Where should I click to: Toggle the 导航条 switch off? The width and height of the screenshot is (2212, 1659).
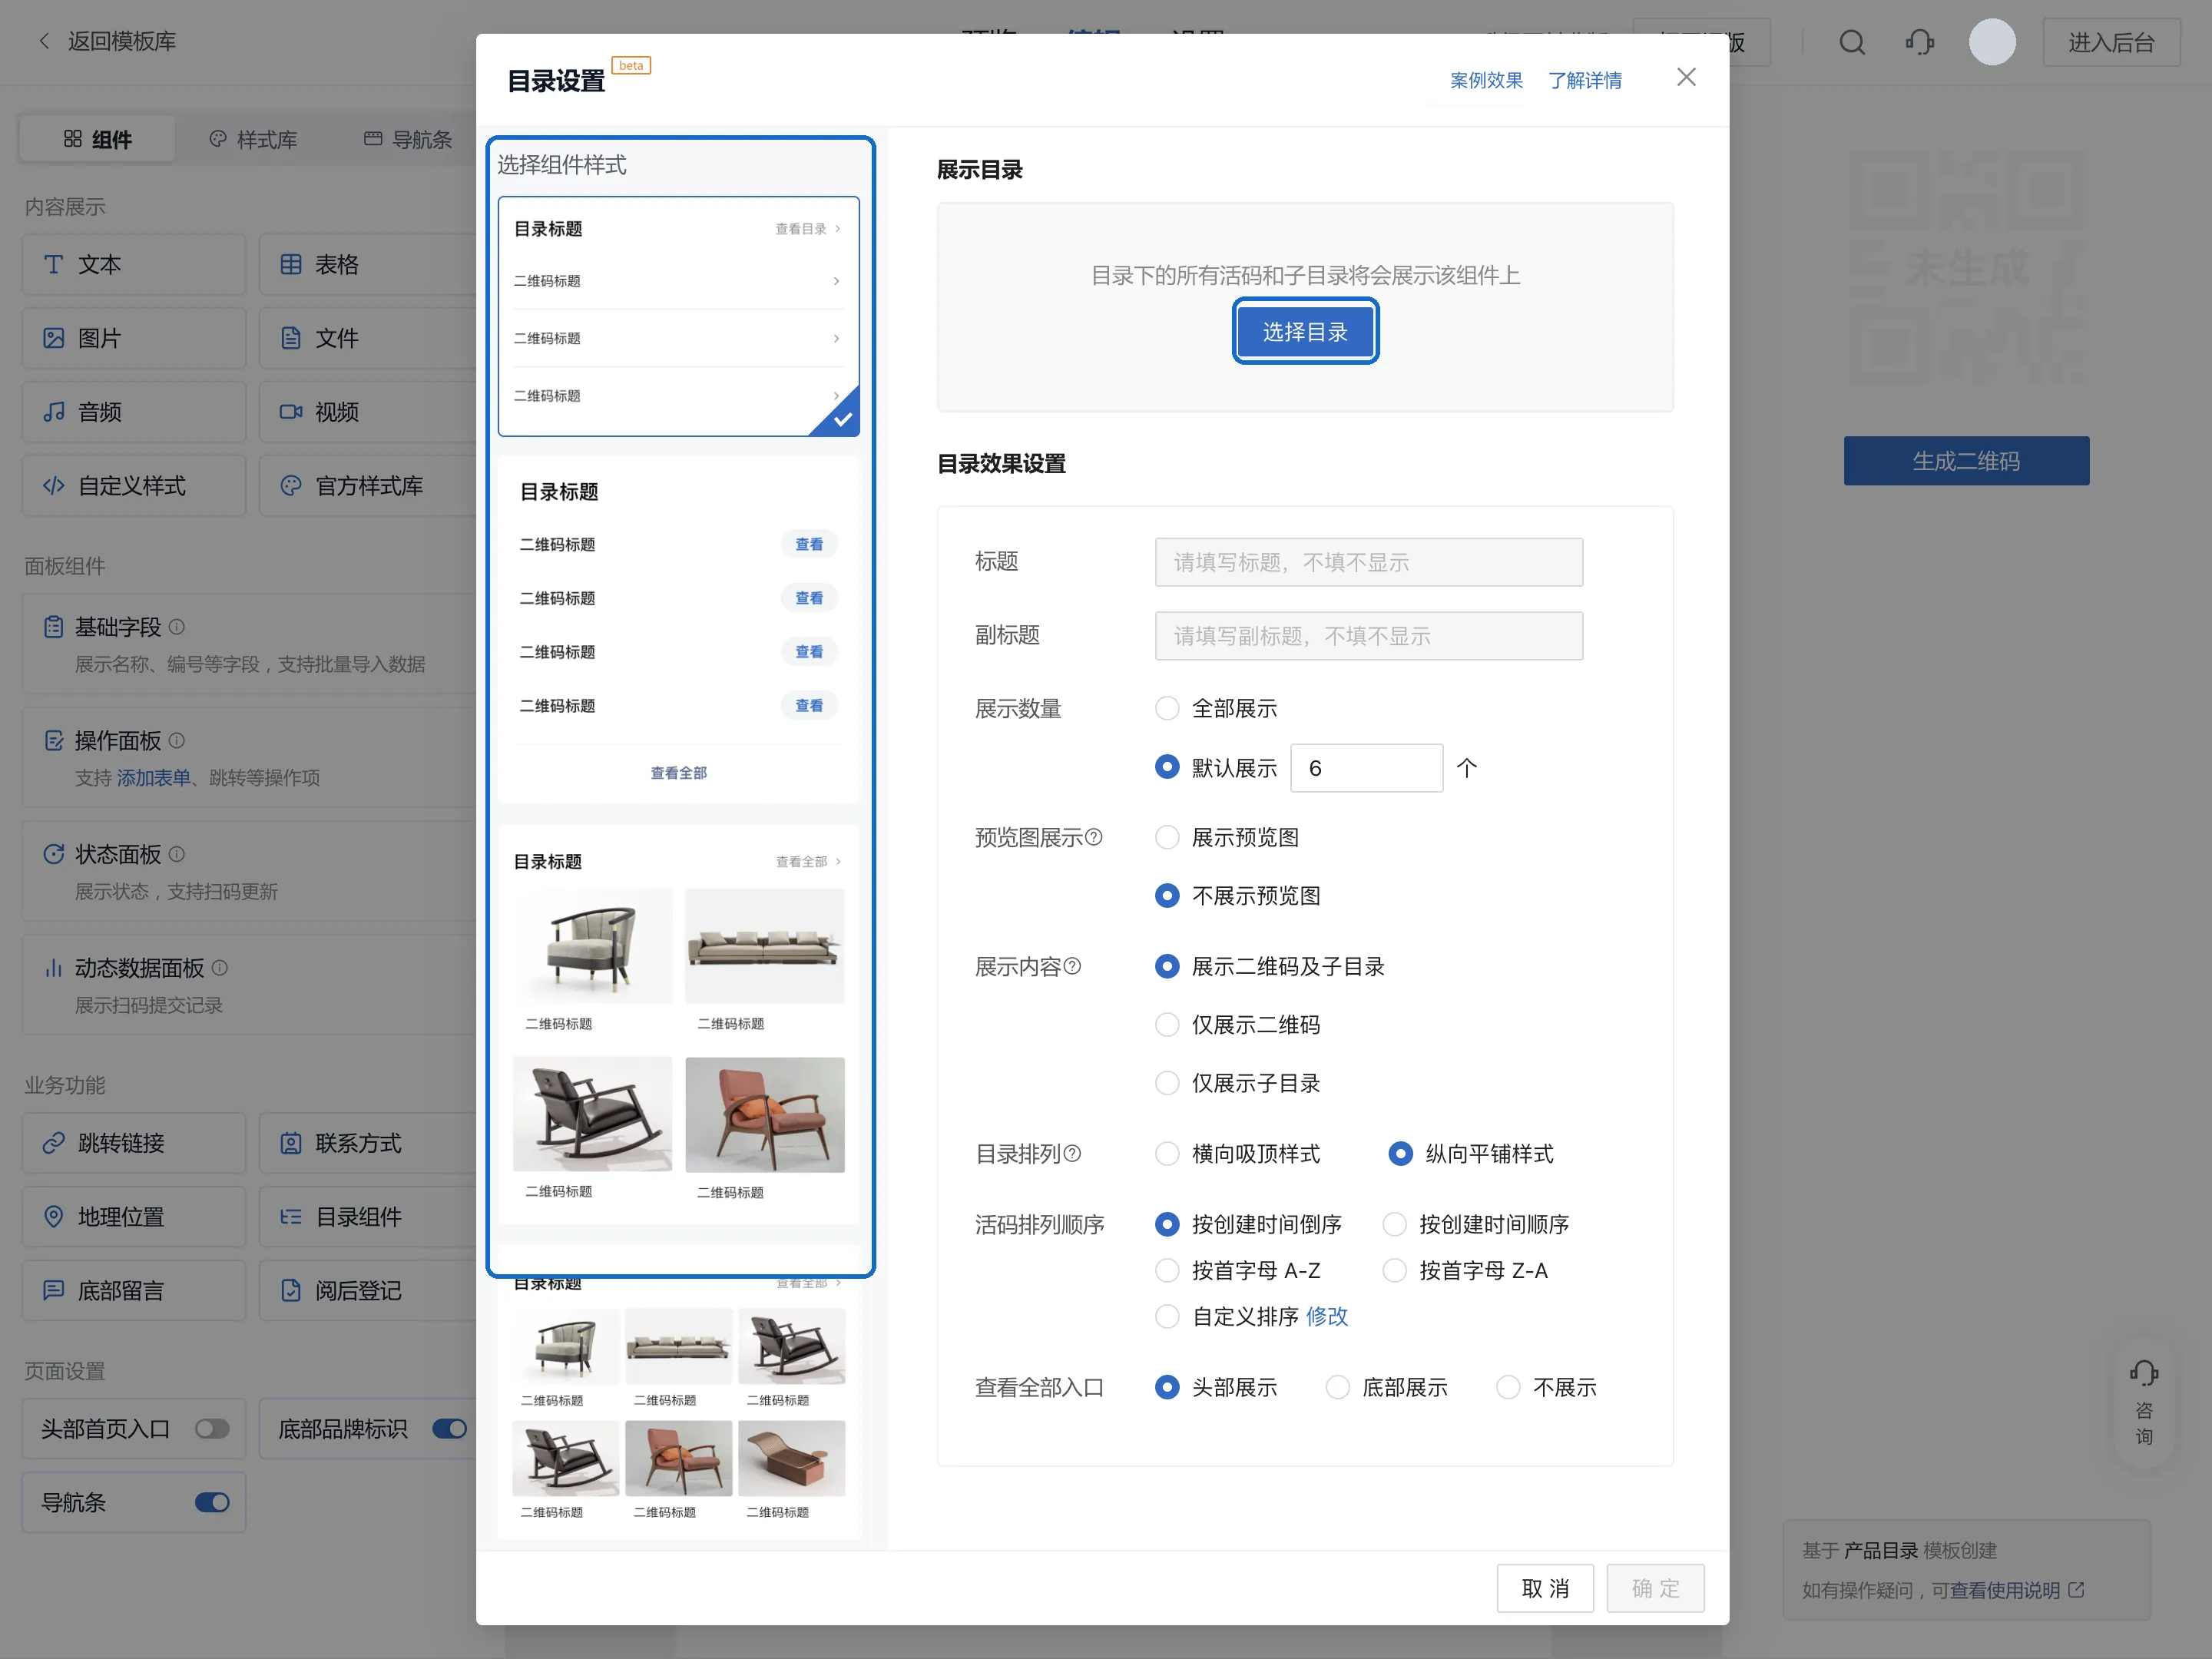pyautogui.click(x=212, y=1503)
